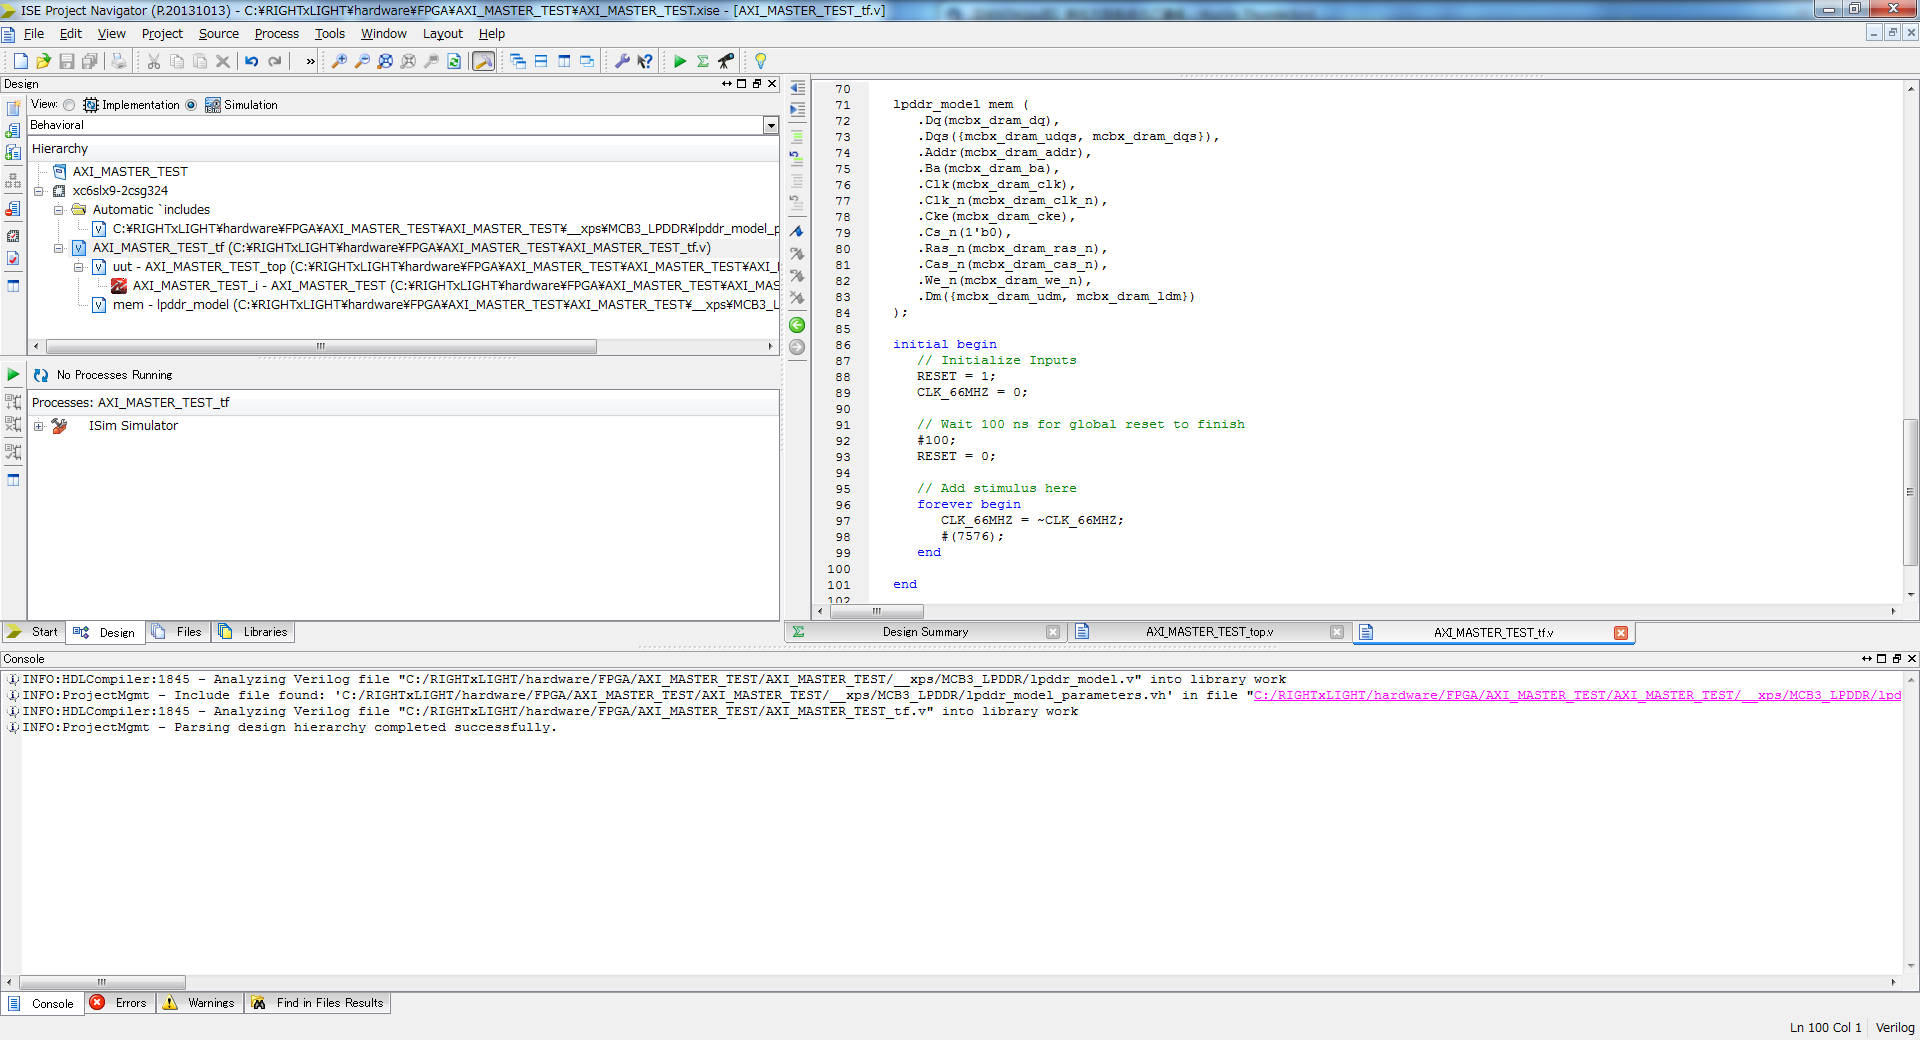
Task: Open the Project menu
Action: (162, 33)
